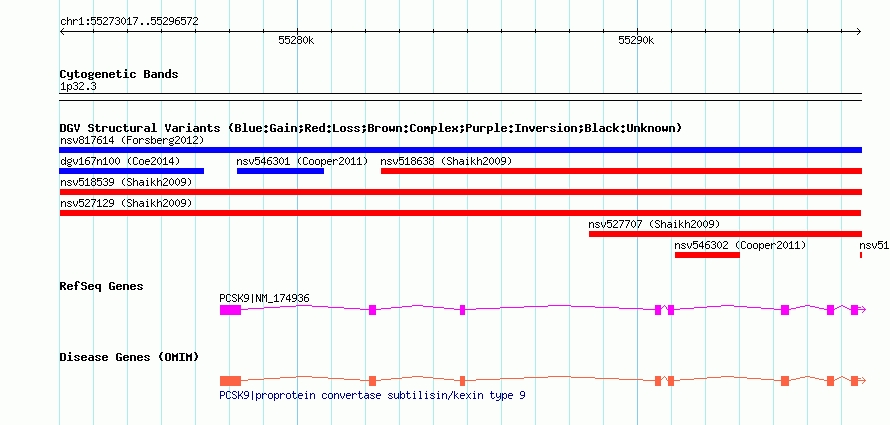Click the nsv817614 (Forsberg2012) blue gain bar

[460, 150]
